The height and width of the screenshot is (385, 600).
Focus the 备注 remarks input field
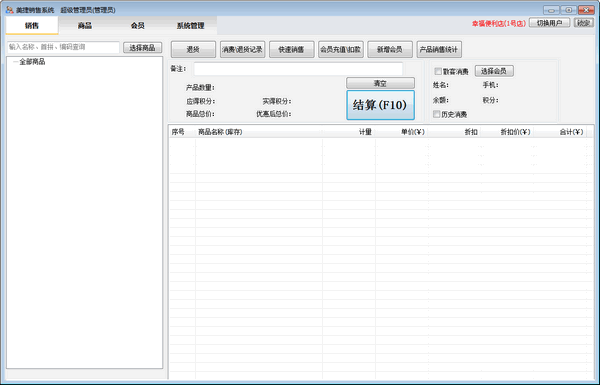pos(298,69)
